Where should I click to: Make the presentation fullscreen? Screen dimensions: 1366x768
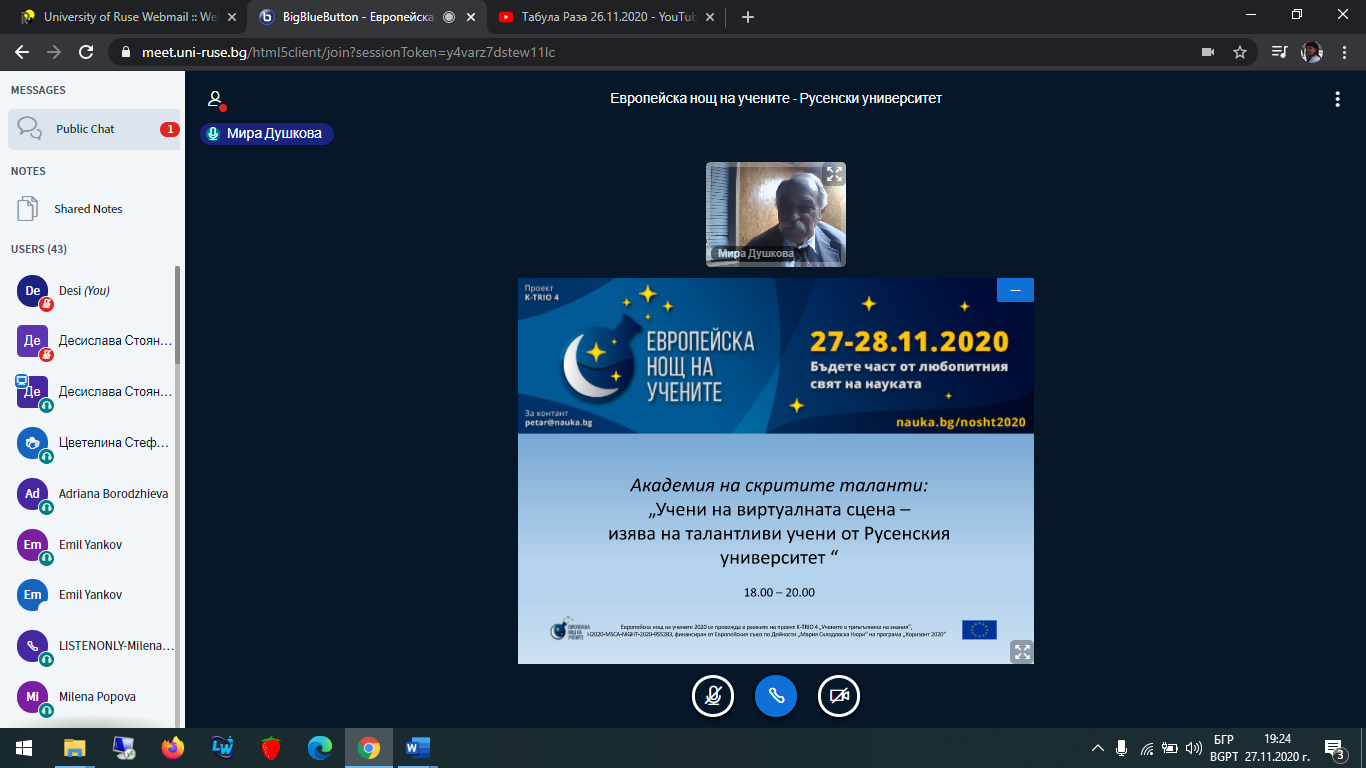tap(1021, 652)
